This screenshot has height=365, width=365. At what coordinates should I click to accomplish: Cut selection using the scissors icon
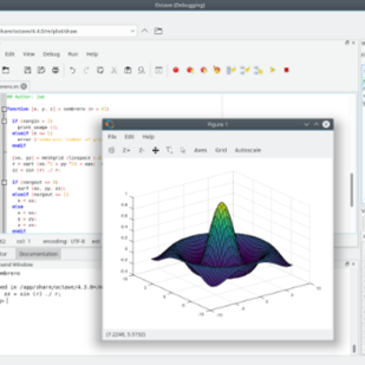click(114, 70)
